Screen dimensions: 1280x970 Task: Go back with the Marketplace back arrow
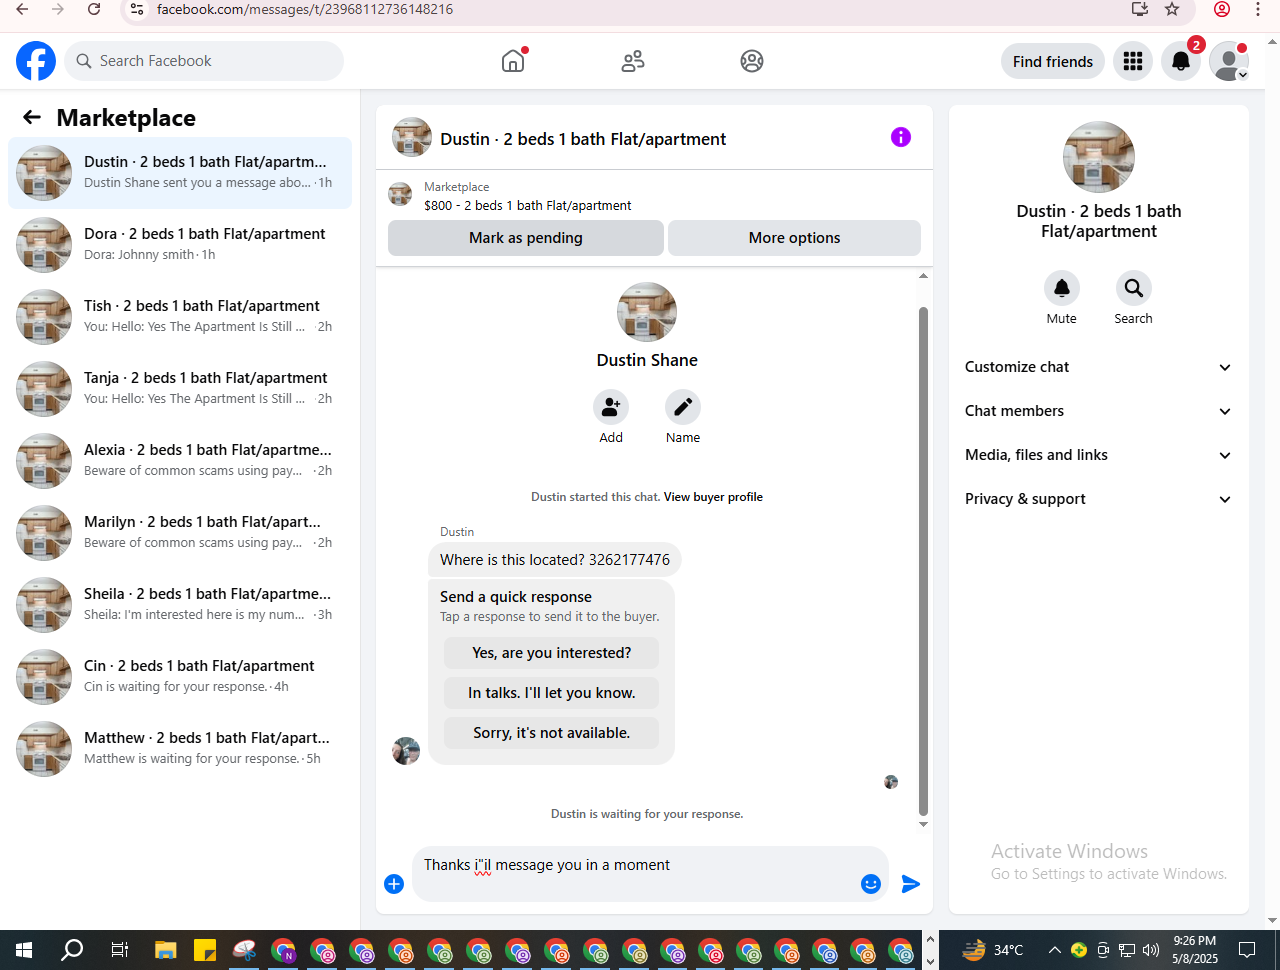(32, 118)
